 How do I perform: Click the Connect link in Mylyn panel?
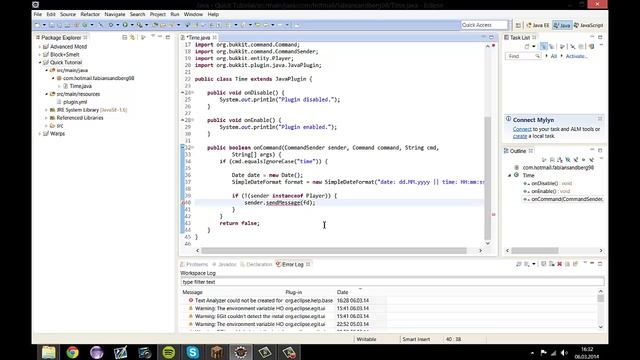tap(522, 129)
